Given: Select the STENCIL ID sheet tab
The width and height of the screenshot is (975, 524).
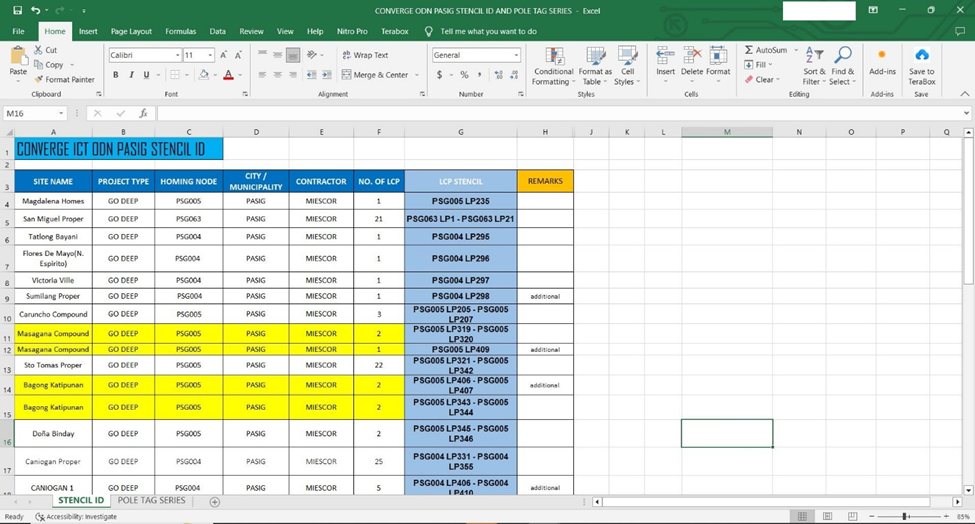Looking at the screenshot, I should [81, 500].
